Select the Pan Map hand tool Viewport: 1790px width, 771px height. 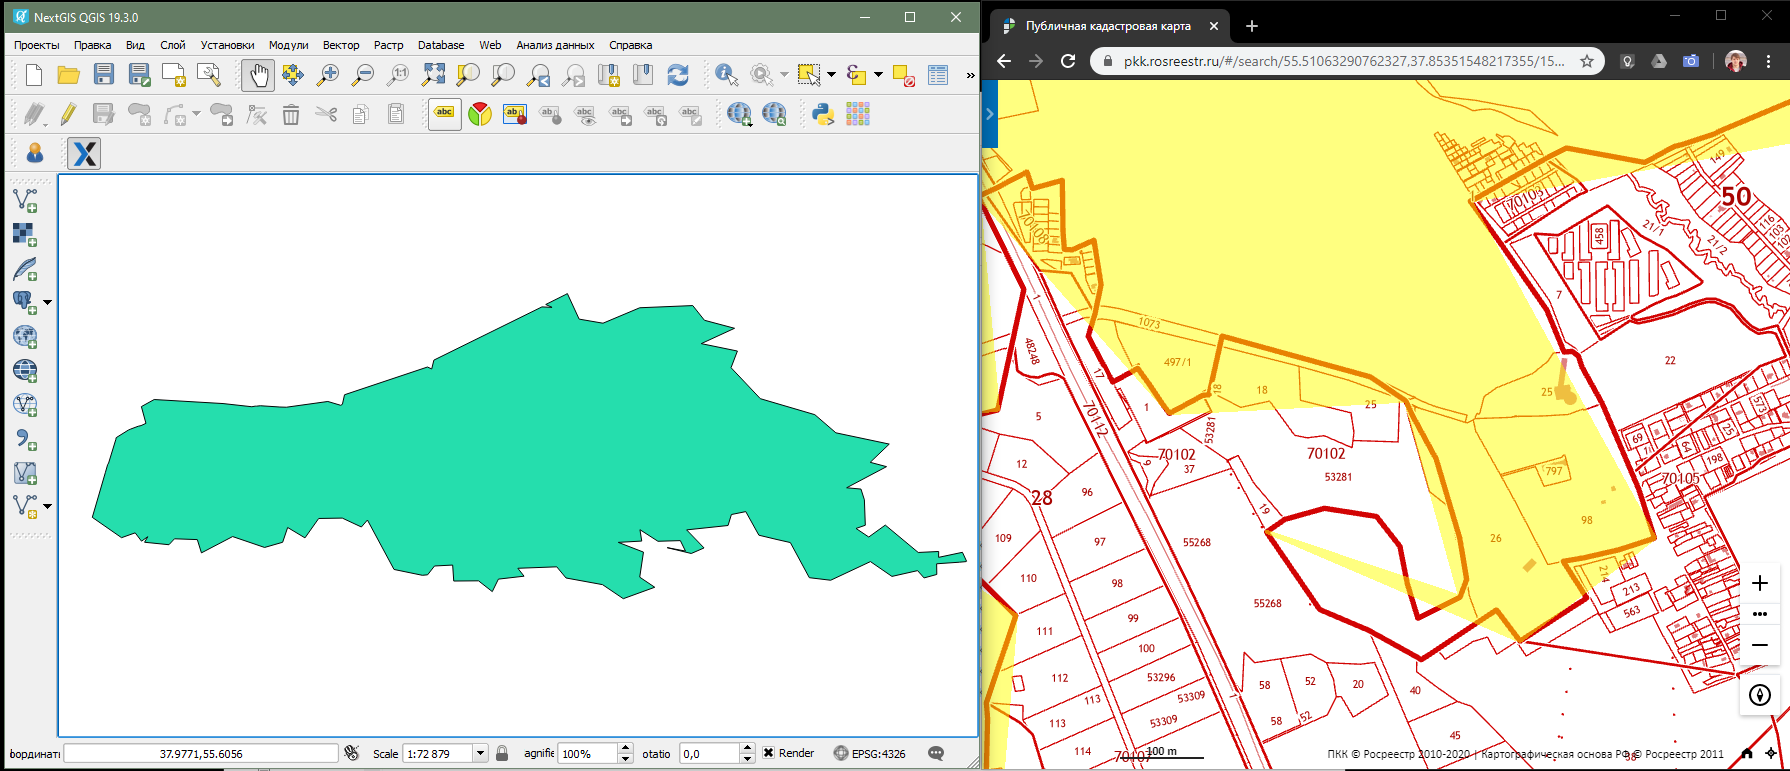click(x=258, y=75)
